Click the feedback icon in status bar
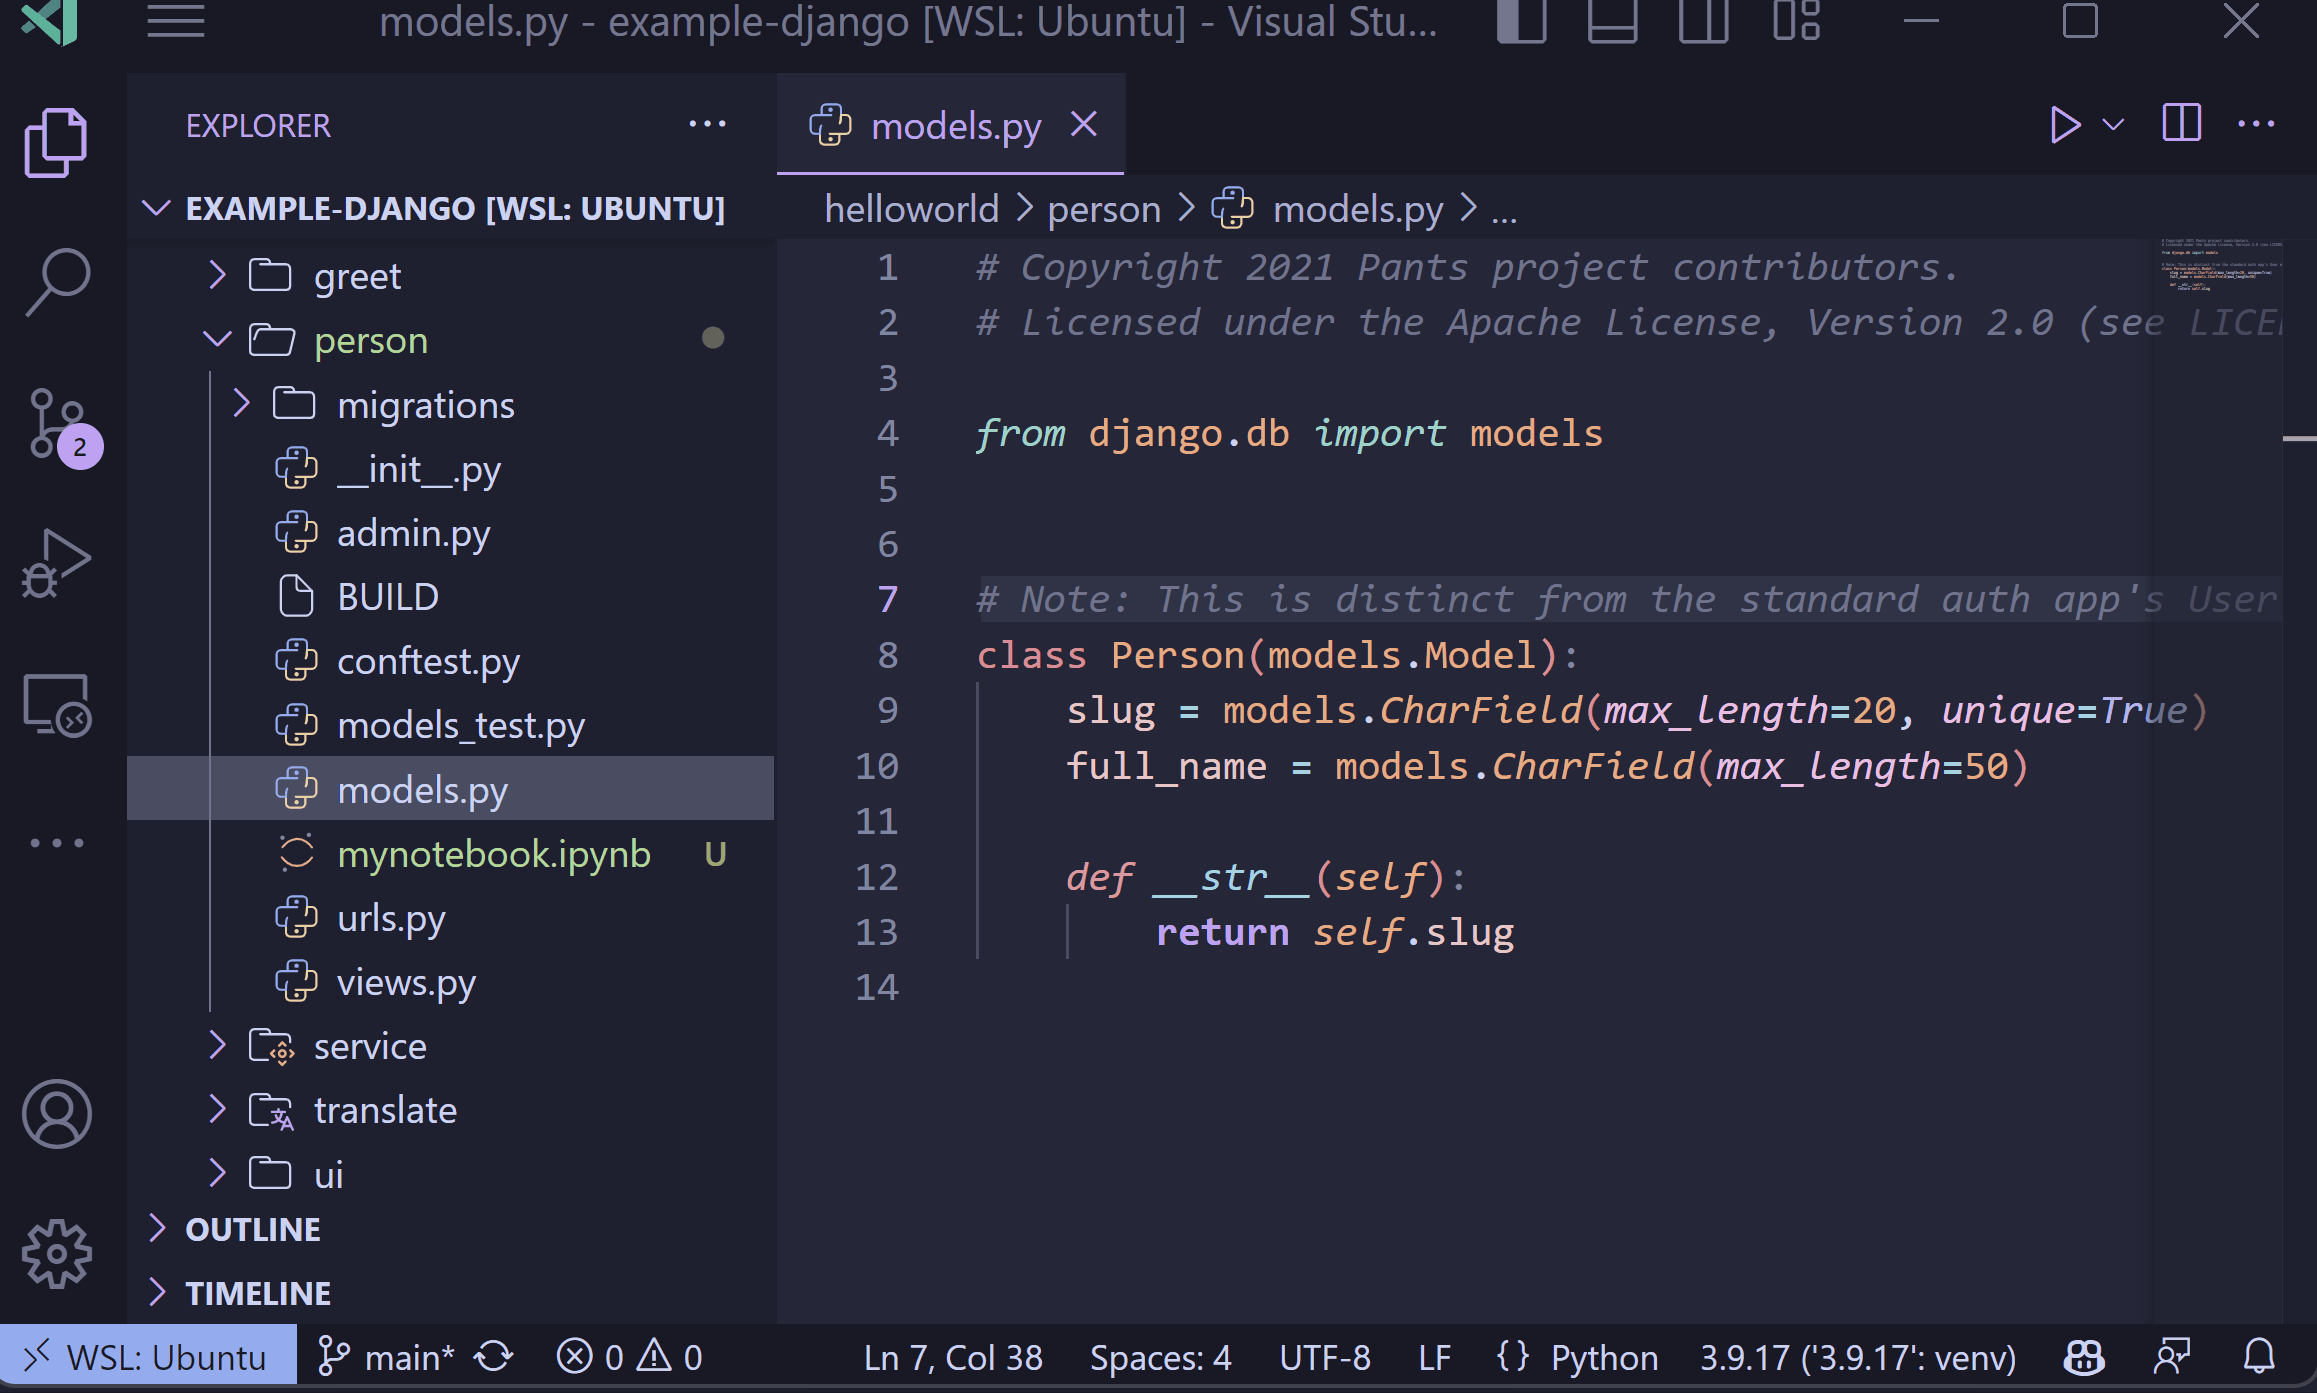 click(x=2171, y=1357)
